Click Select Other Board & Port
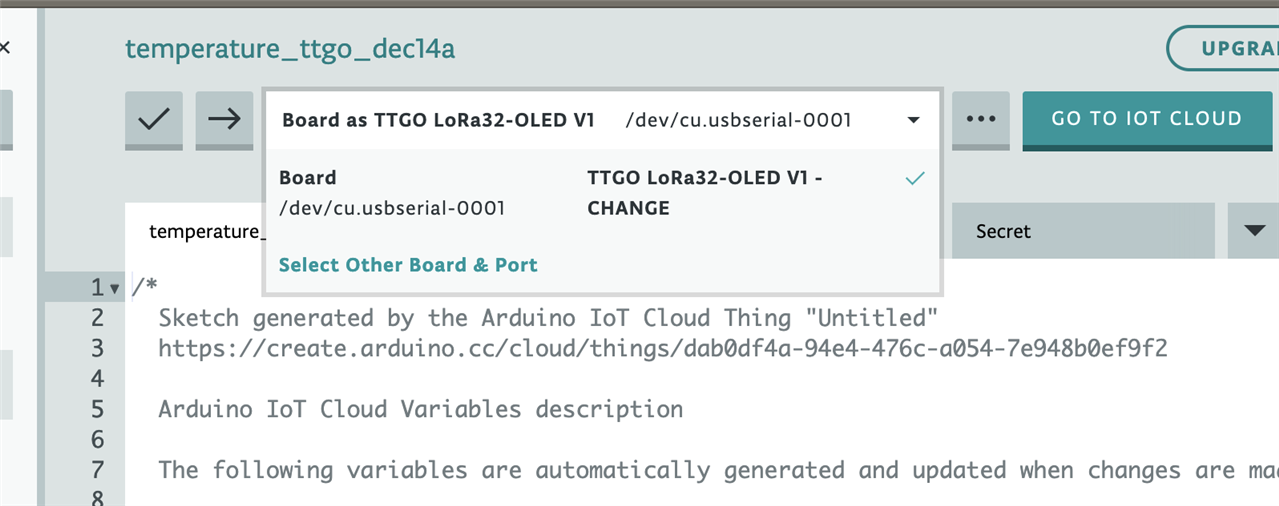This screenshot has width=1279, height=506. 408,265
